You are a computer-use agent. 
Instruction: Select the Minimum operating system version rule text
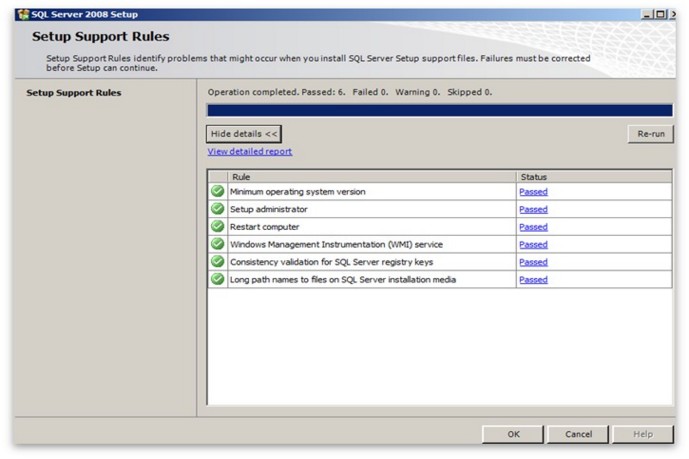297,192
